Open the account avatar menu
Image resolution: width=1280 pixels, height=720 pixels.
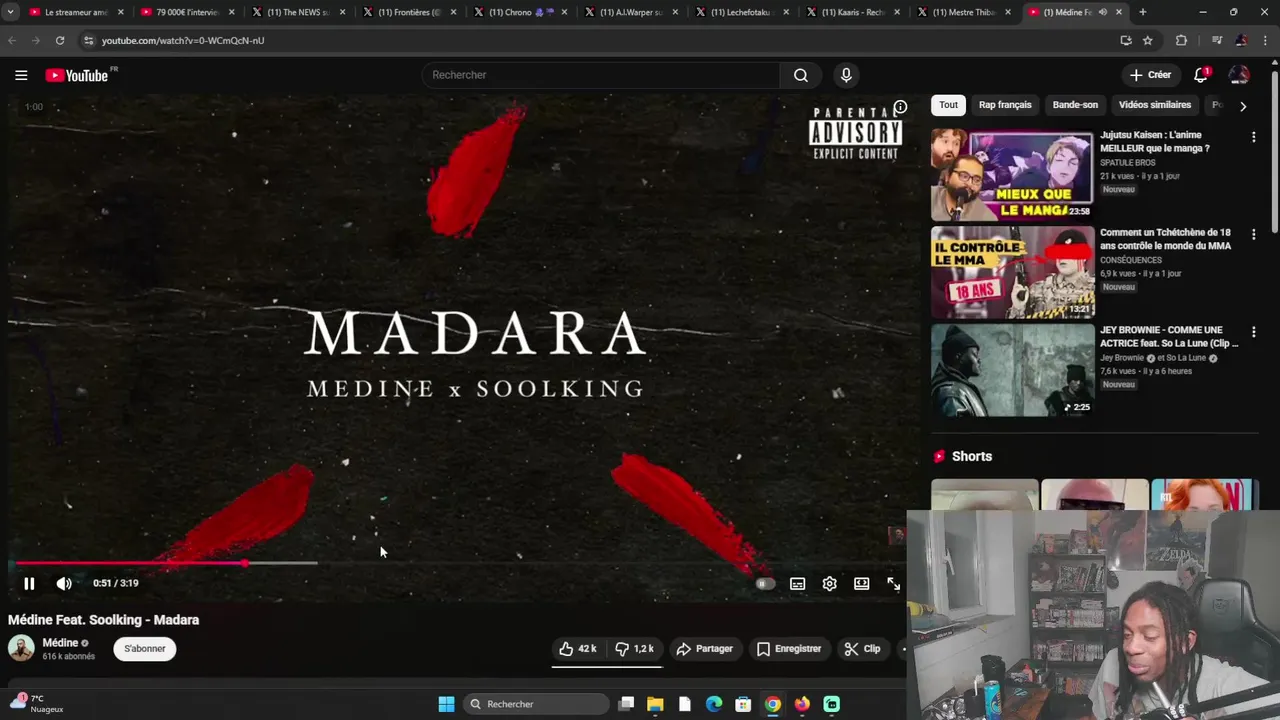tap(1239, 75)
